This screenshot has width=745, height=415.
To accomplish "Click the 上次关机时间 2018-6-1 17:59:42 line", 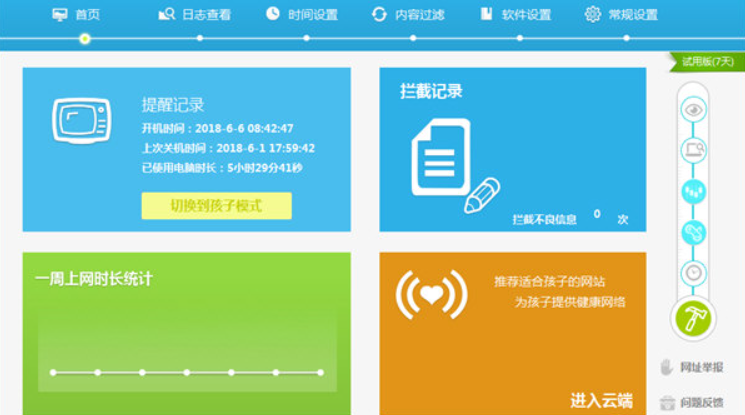I will click(228, 148).
